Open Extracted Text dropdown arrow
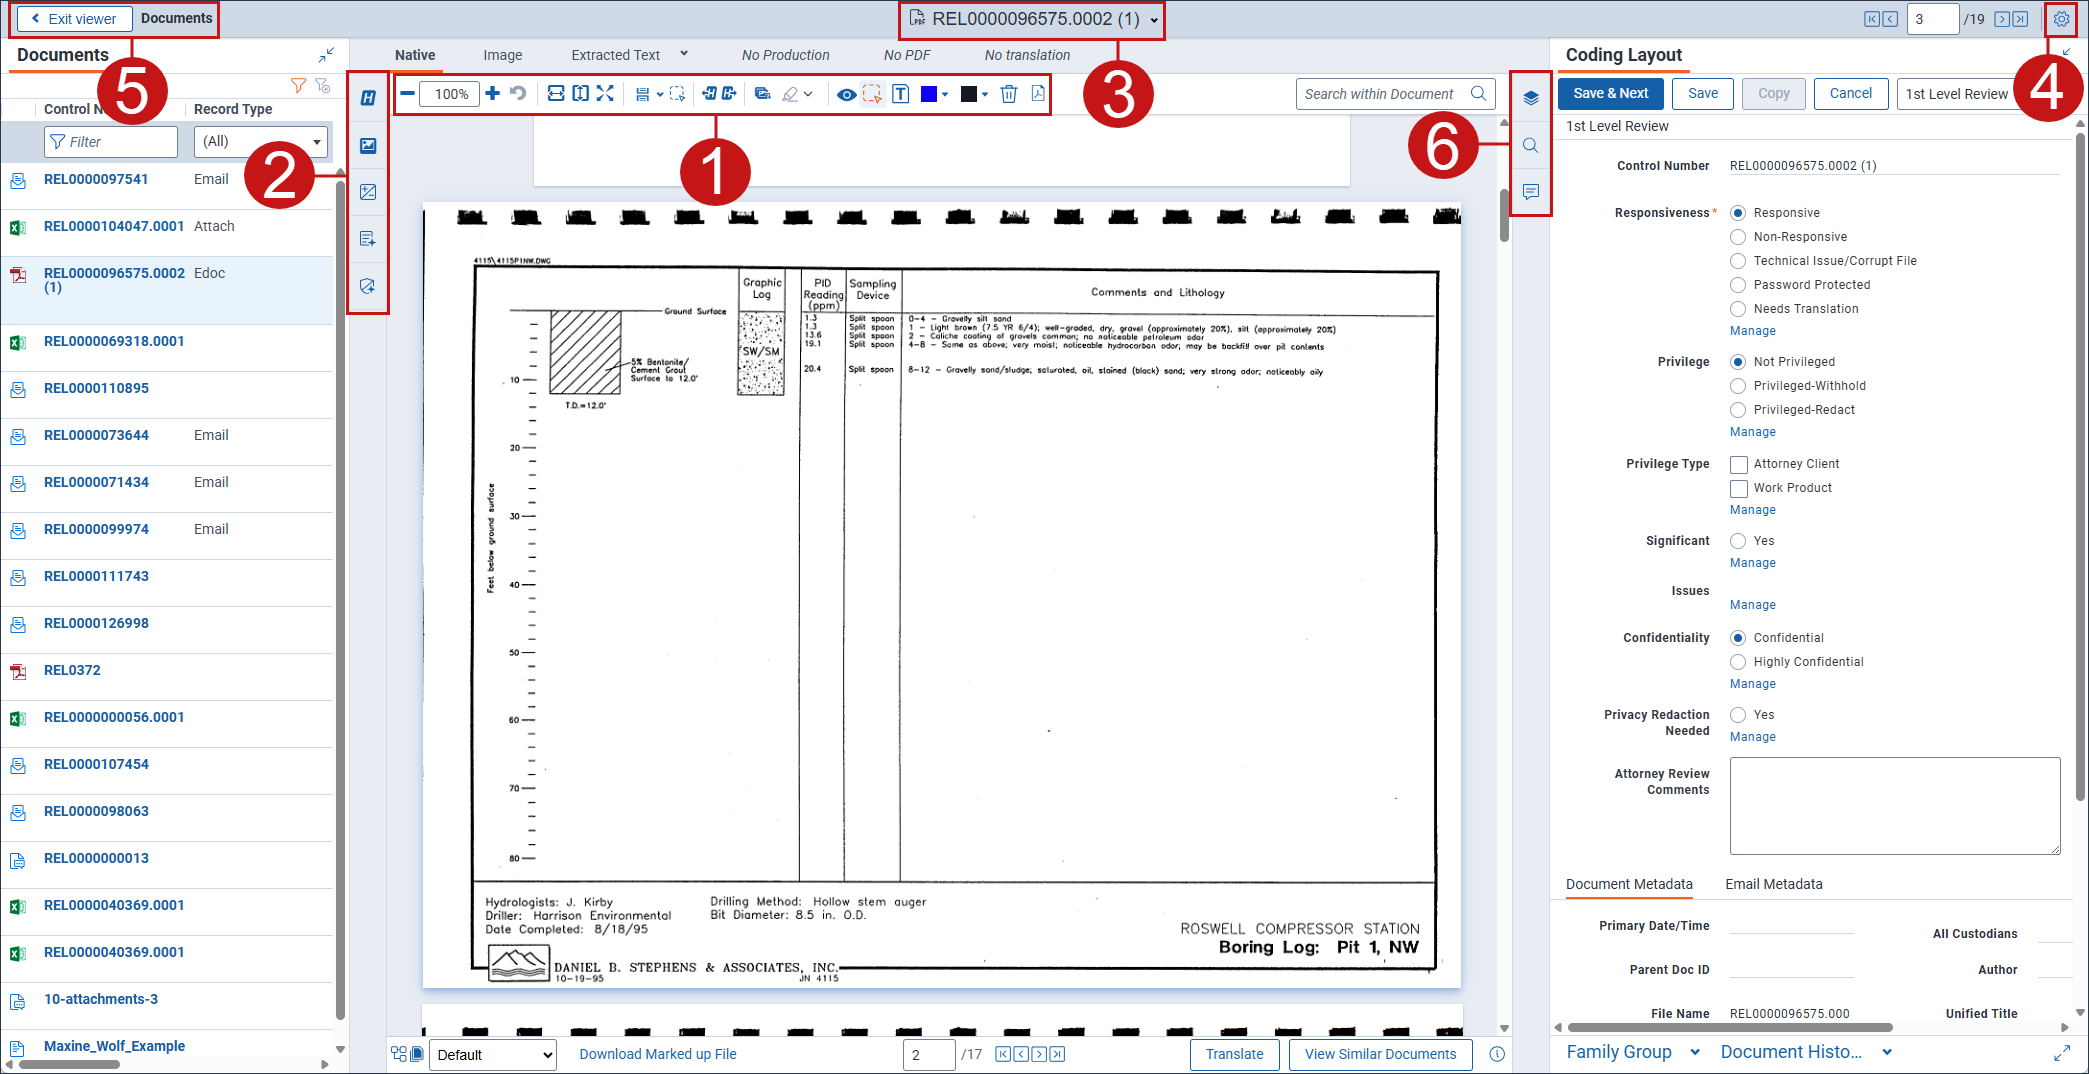Viewport: 2089px width, 1074px height. [684, 54]
